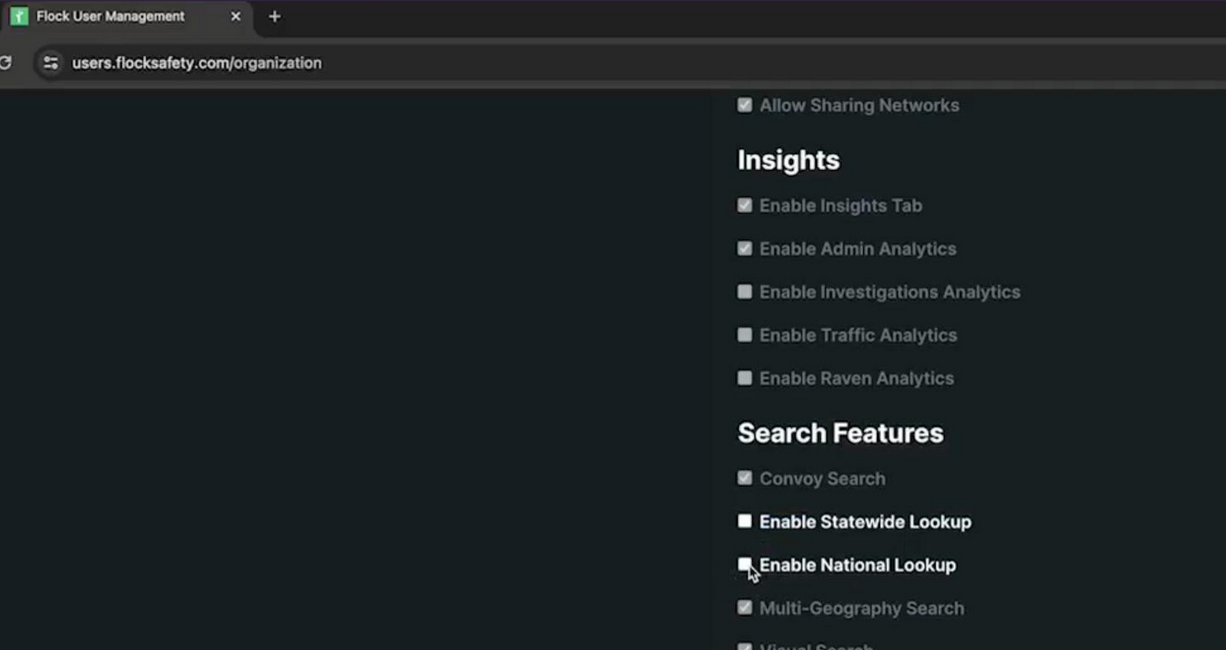Select the Flock User Management tab title
Viewport: 1226px width, 650px height.
(110, 16)
